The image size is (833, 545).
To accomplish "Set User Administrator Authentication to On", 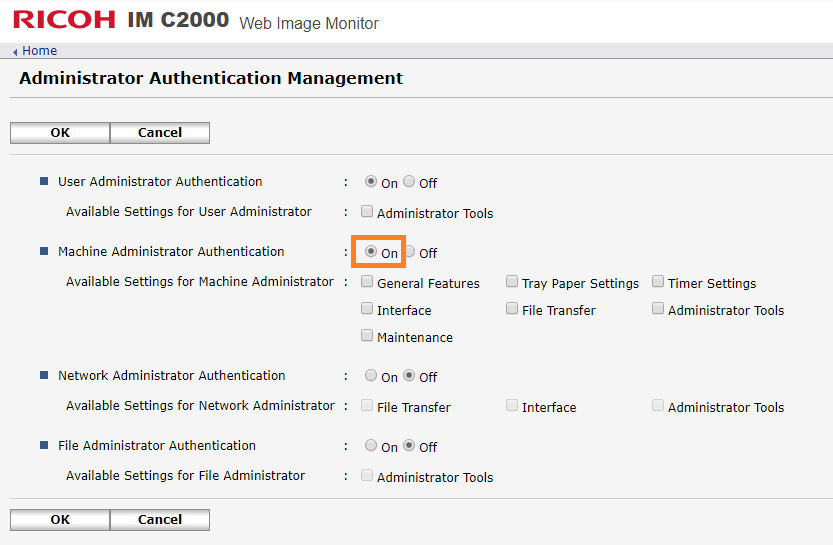I will 371,182.
